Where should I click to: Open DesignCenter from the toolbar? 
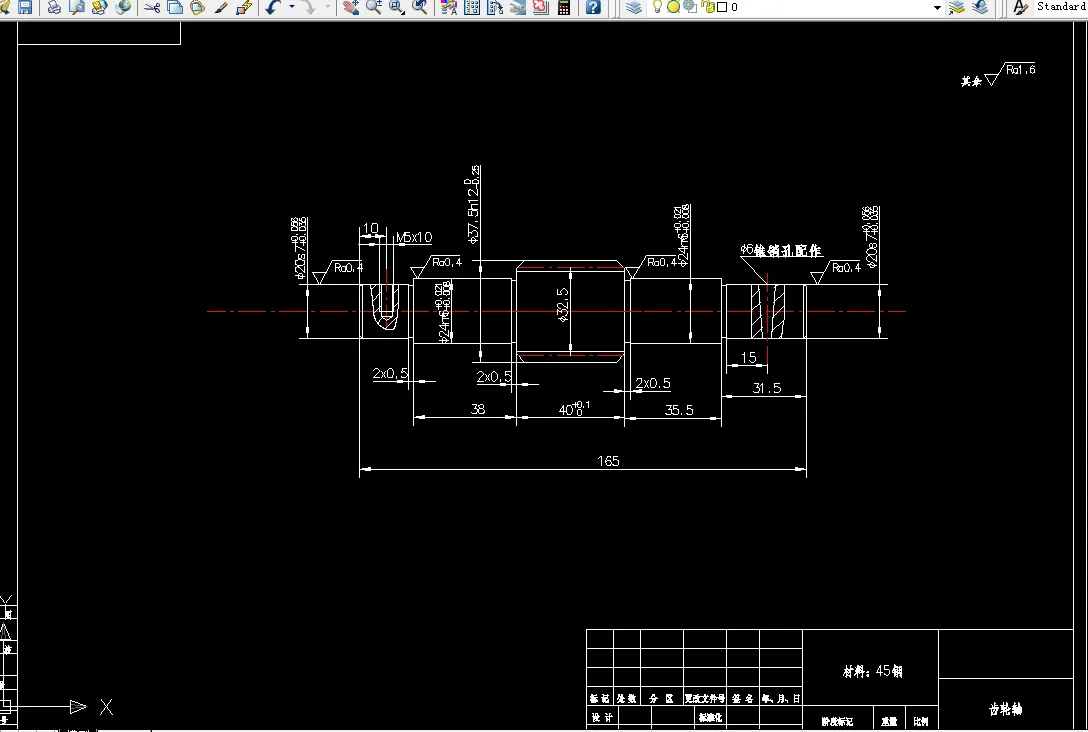(472, 7)
